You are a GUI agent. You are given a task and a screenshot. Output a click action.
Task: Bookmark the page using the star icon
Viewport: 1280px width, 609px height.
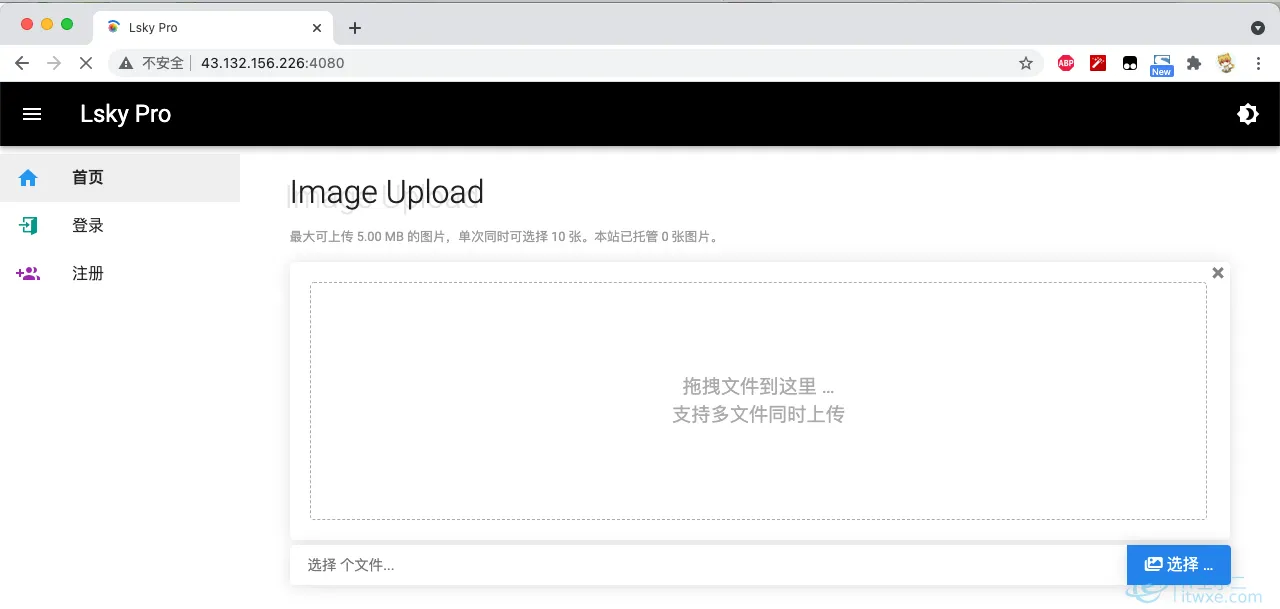click(1026, 62)
